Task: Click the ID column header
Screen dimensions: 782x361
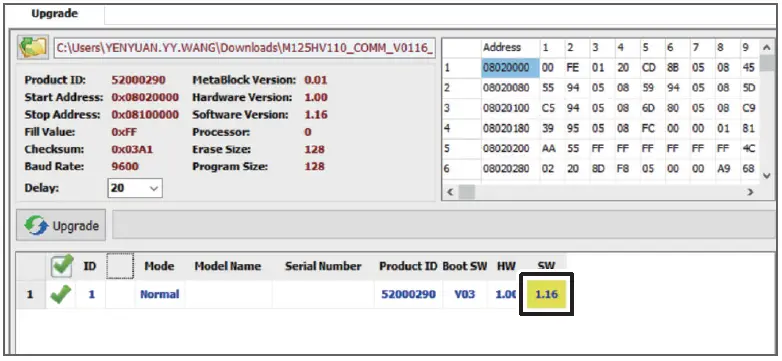Action: [89, 266]
